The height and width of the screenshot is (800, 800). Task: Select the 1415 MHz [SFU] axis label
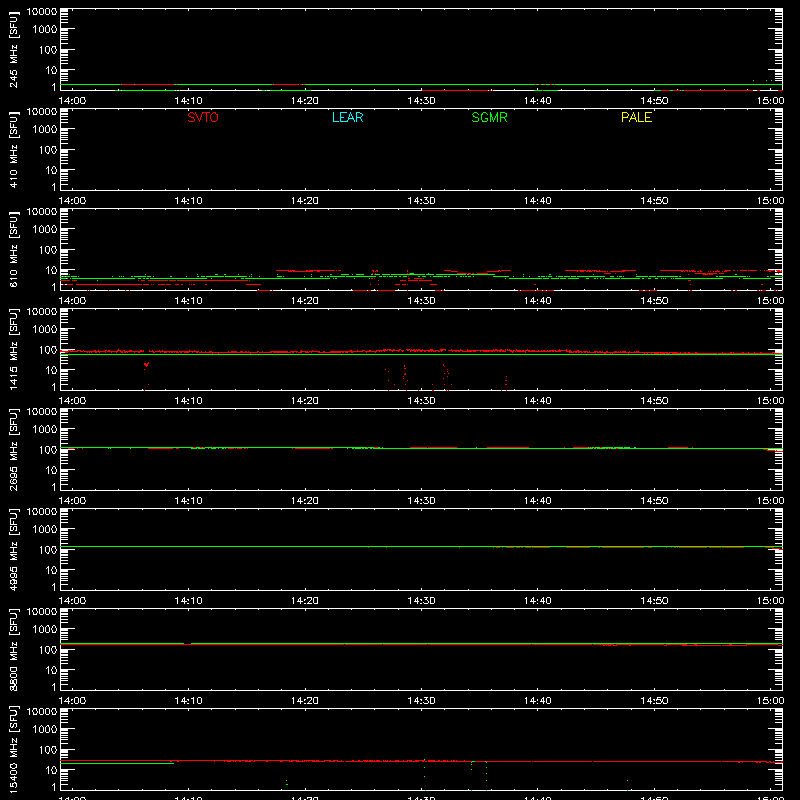[x=13, y=349]
